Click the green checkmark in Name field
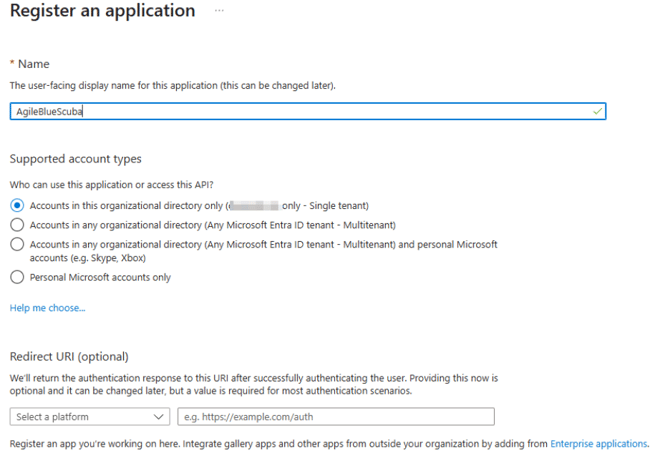 click(597, 111)
